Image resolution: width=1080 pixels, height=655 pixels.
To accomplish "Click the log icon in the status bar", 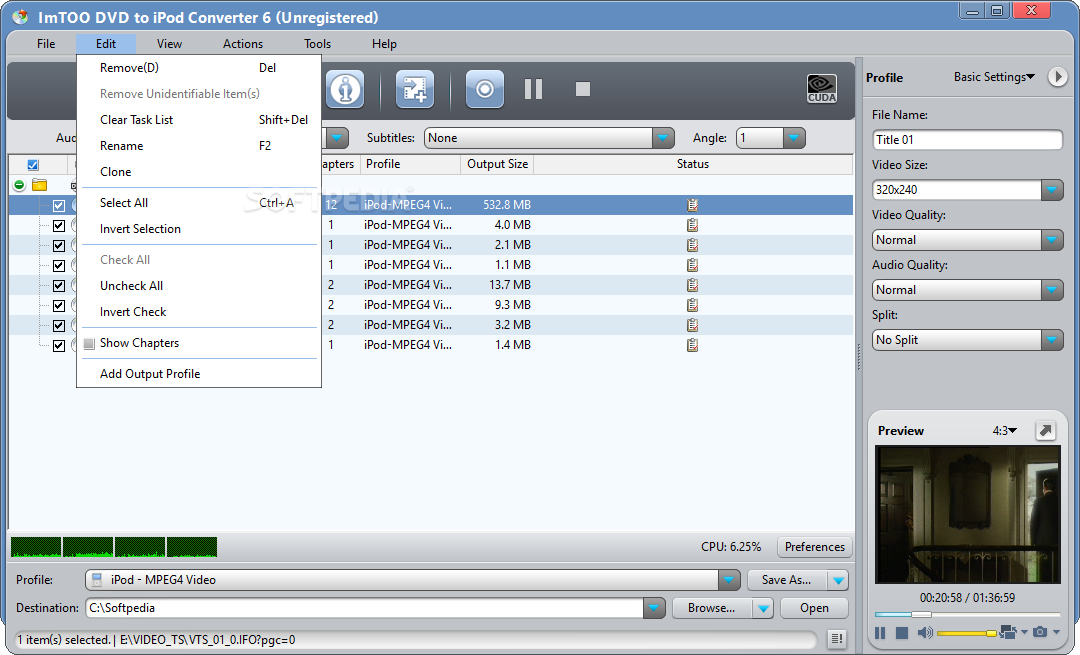I will 836,639.
